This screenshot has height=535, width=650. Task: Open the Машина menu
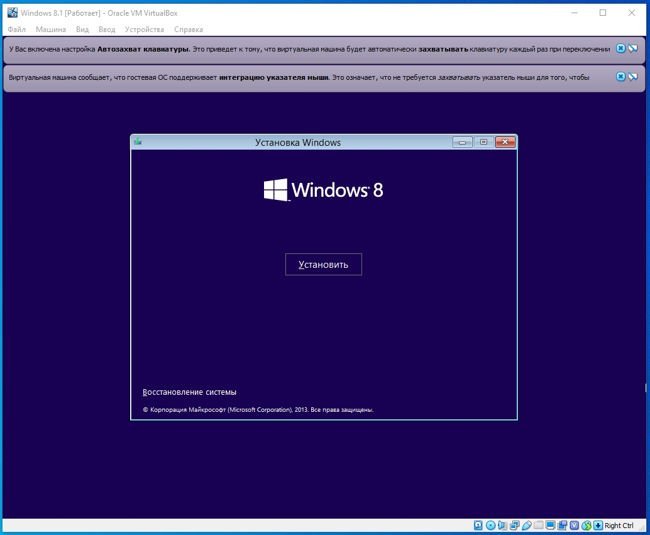(x=51, y=29)
